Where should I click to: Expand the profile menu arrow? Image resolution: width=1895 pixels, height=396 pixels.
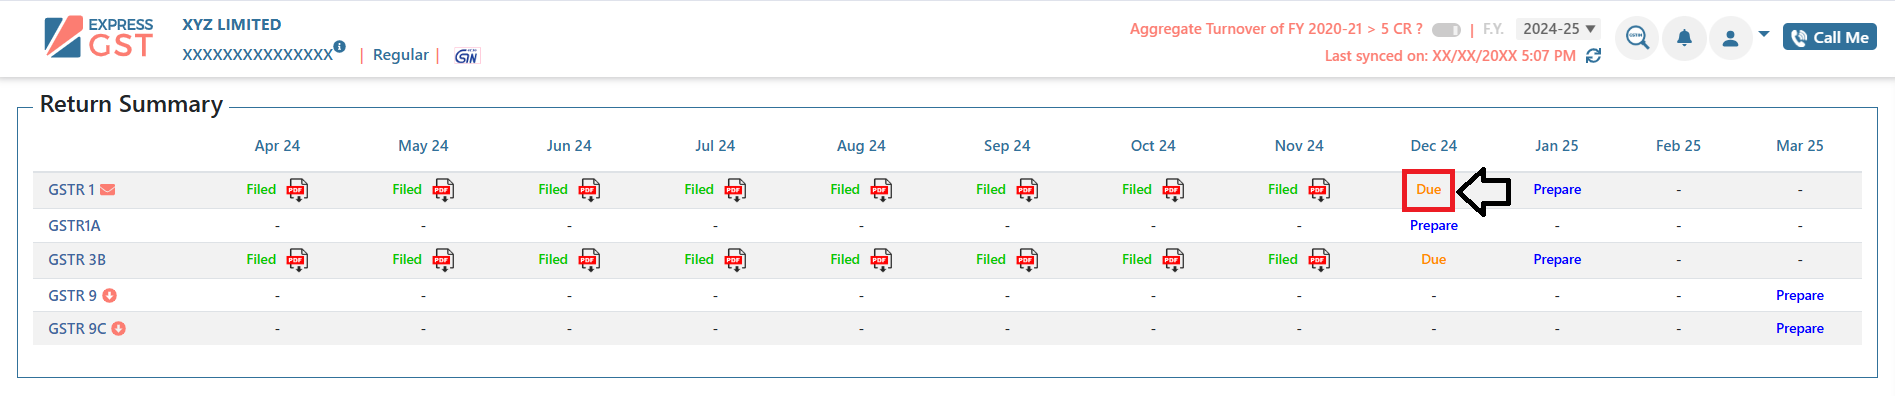pos(1764,35)
